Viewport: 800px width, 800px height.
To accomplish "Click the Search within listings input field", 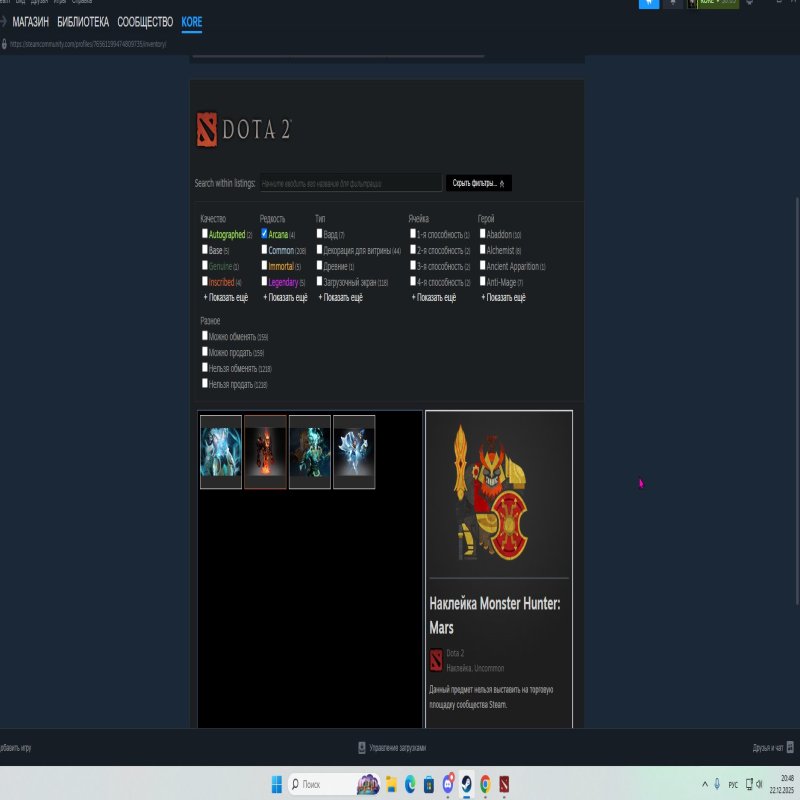I will [349, 183].
